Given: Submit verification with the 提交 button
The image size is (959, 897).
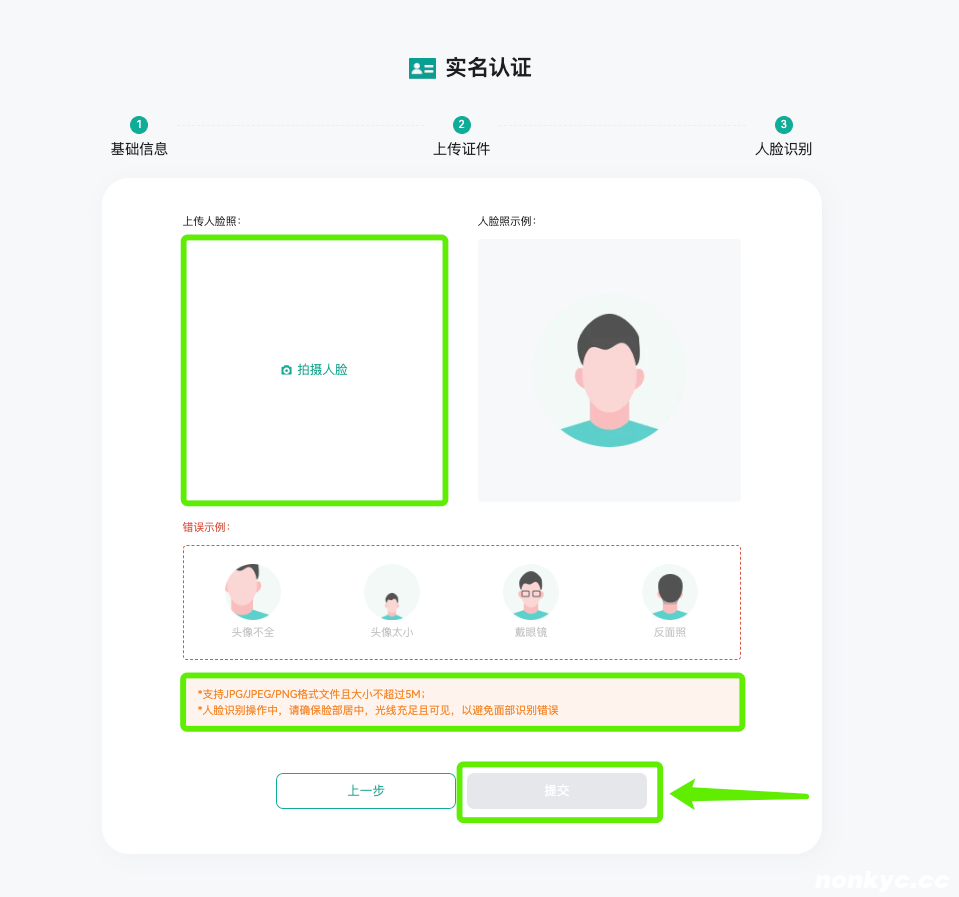Looking at the screenshot, I should 557,791.
